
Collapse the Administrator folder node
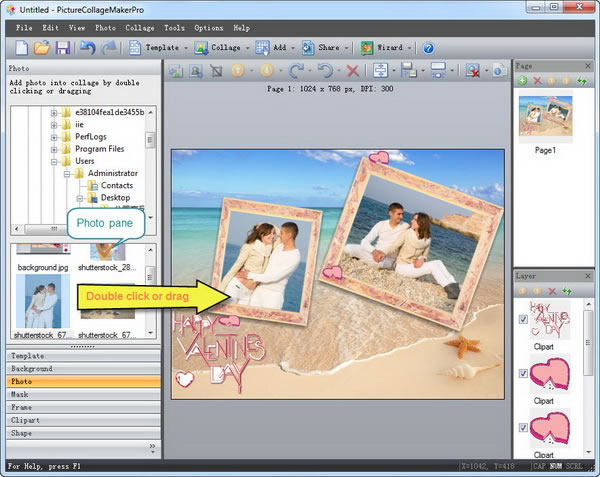[67, 174]
